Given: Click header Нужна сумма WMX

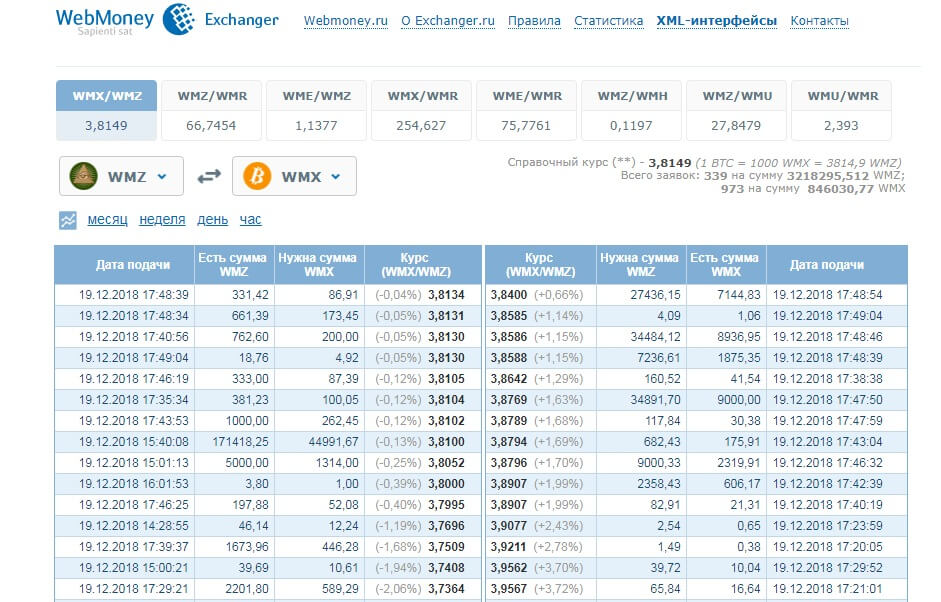Looking at the screenshot, I should (x=318, y=265).
